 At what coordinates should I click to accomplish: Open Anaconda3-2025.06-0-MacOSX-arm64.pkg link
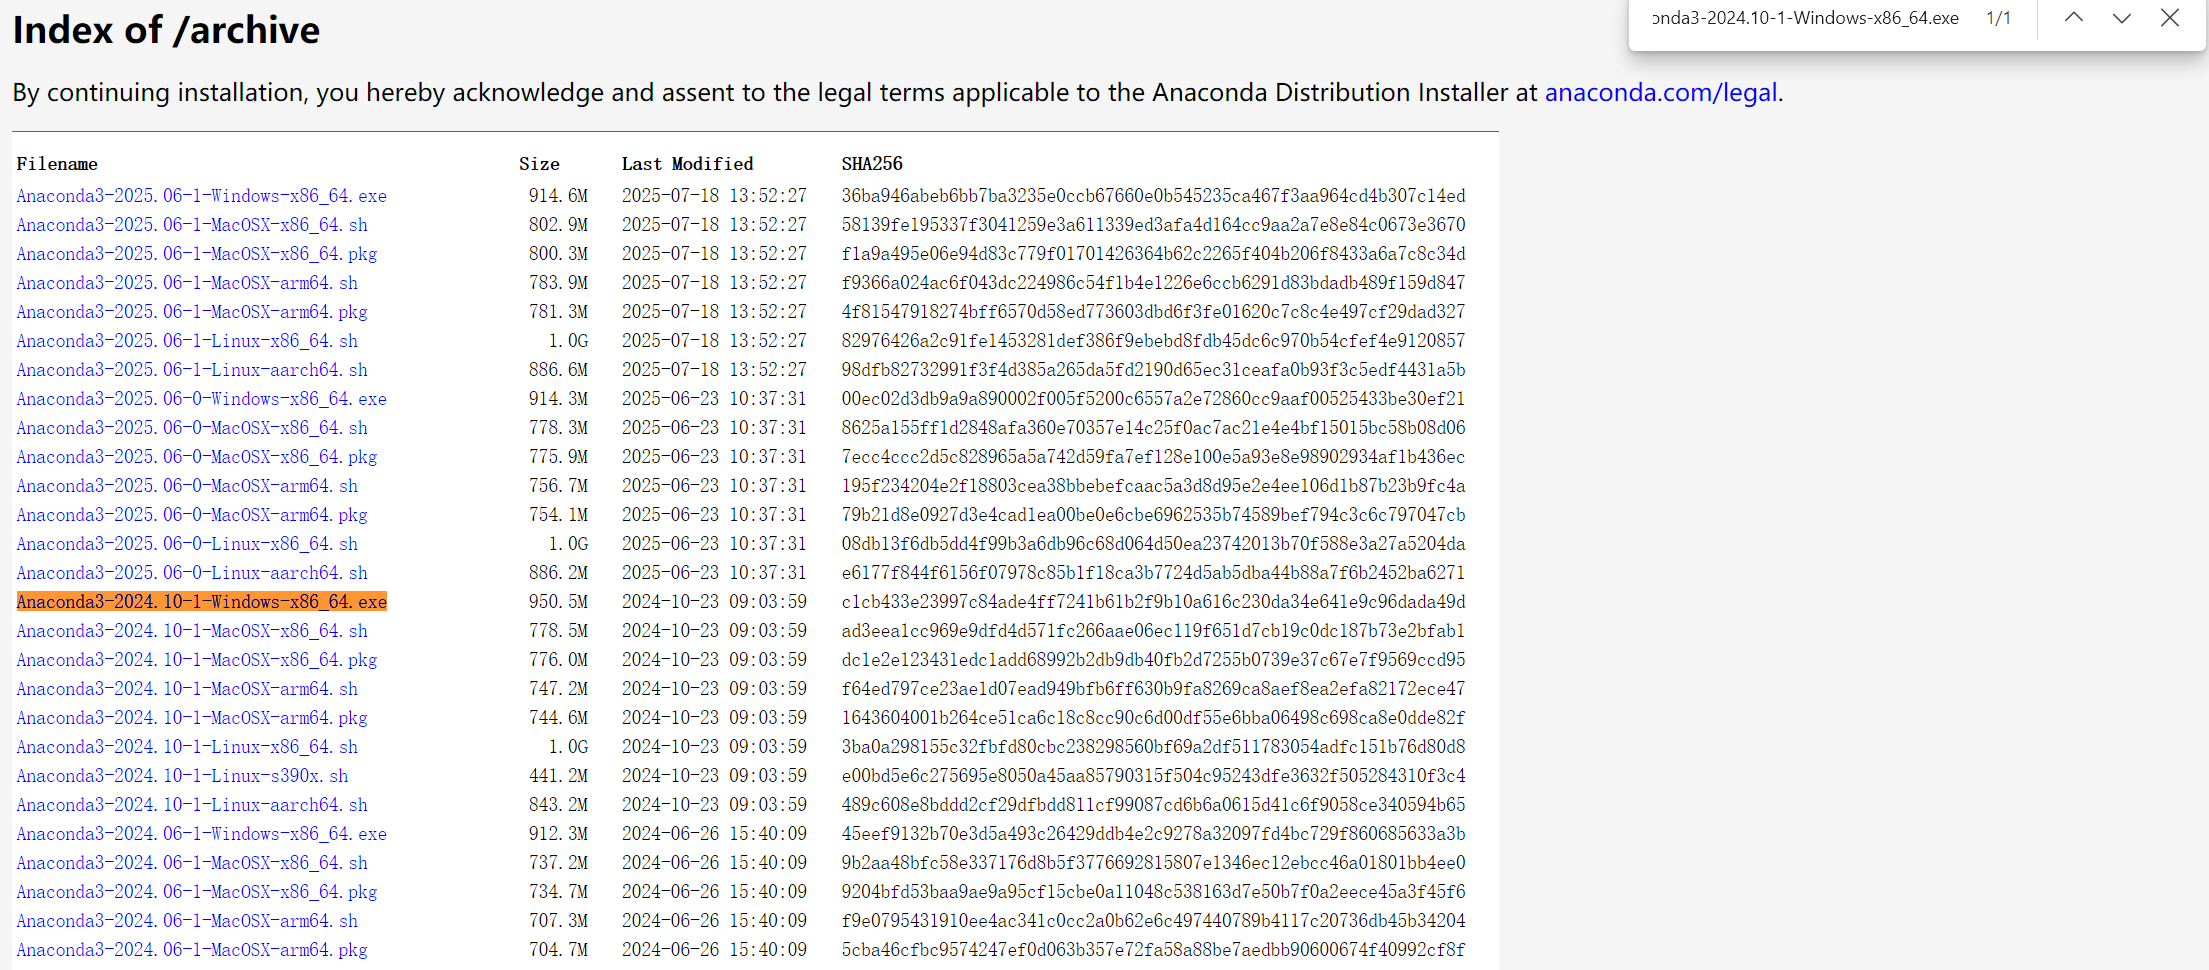tap(192, 515)
